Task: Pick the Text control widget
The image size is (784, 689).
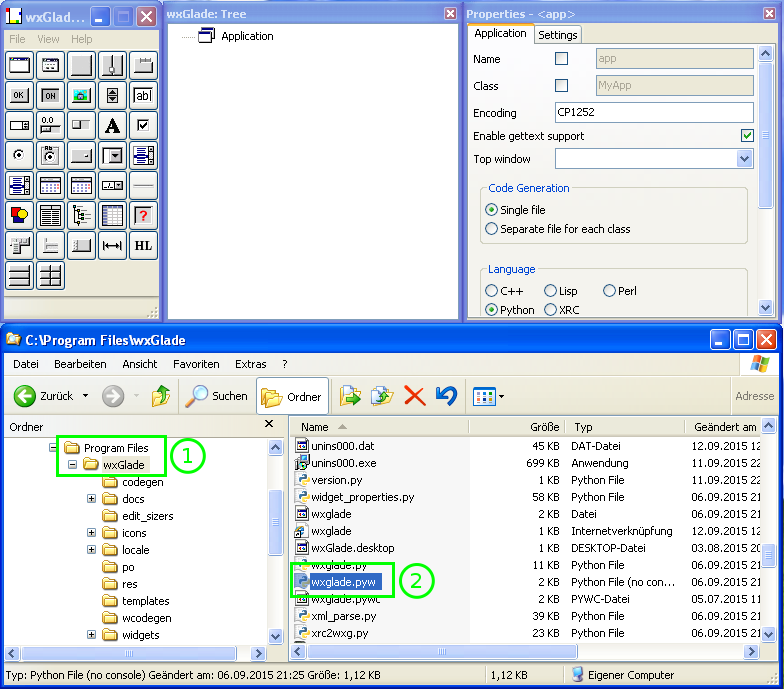Action: click(143, 95)
